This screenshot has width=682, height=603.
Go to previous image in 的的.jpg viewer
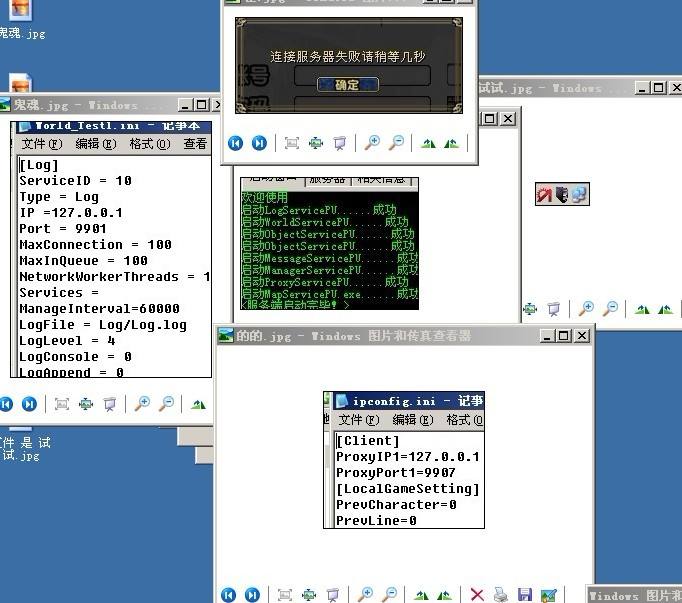pyautogui.click(x=228, y=594)
